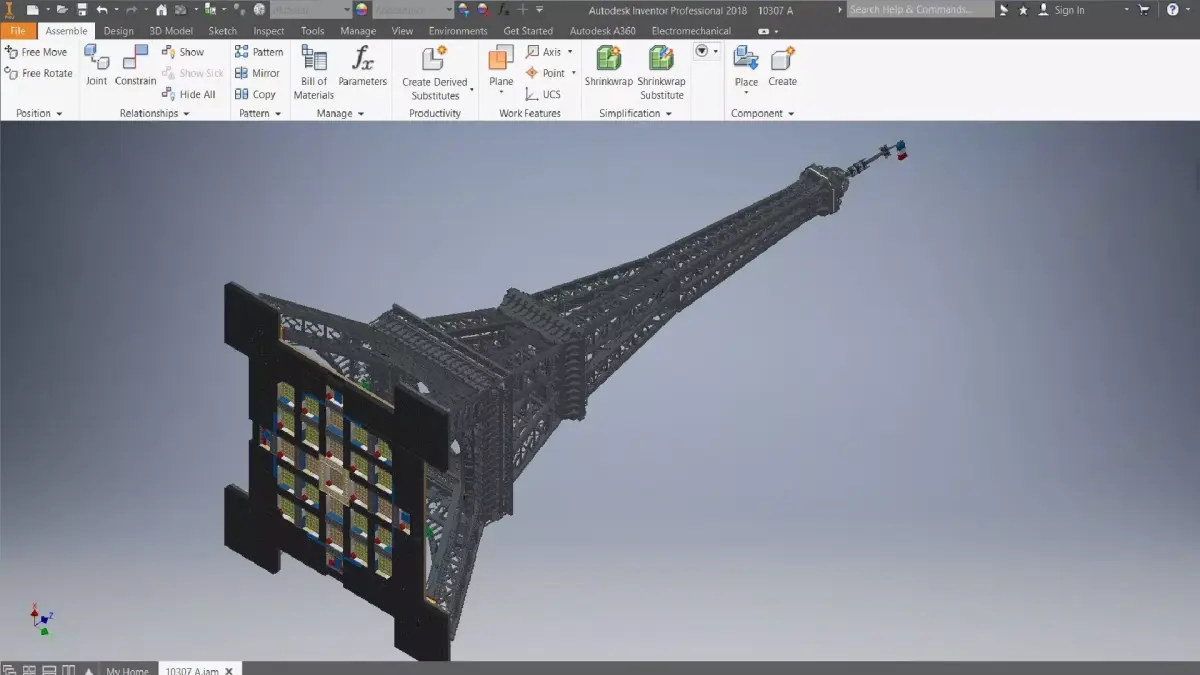Open the Place dropdown arrow

(746, 94)
